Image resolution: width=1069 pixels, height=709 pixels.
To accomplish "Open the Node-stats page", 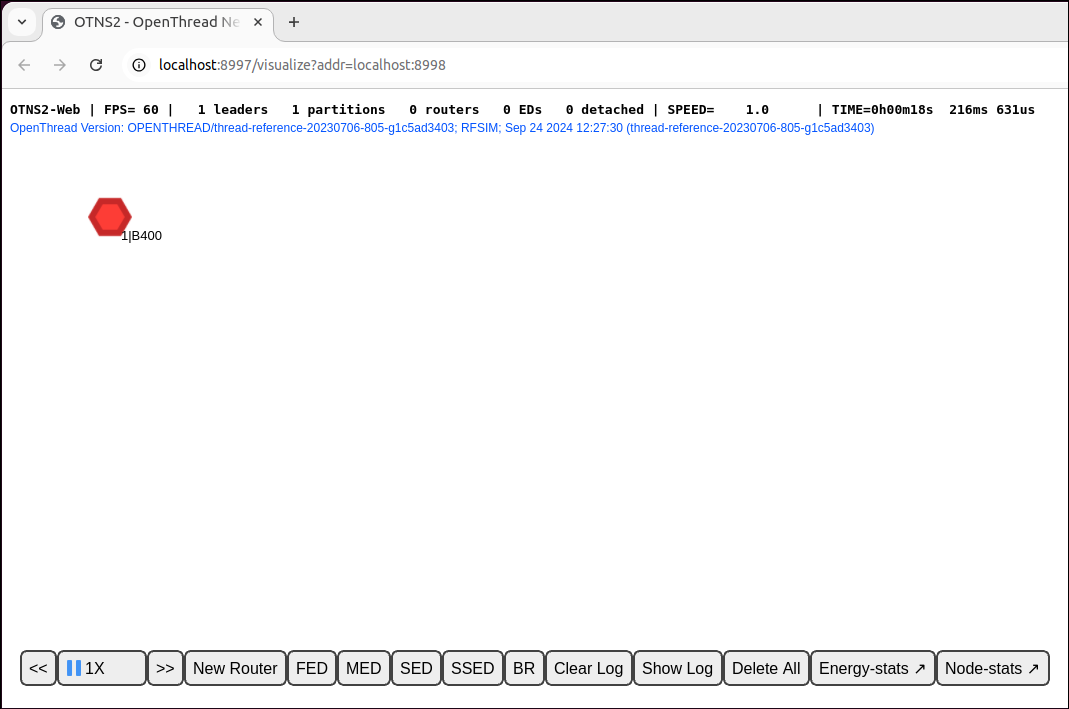I will click(992, 668).
